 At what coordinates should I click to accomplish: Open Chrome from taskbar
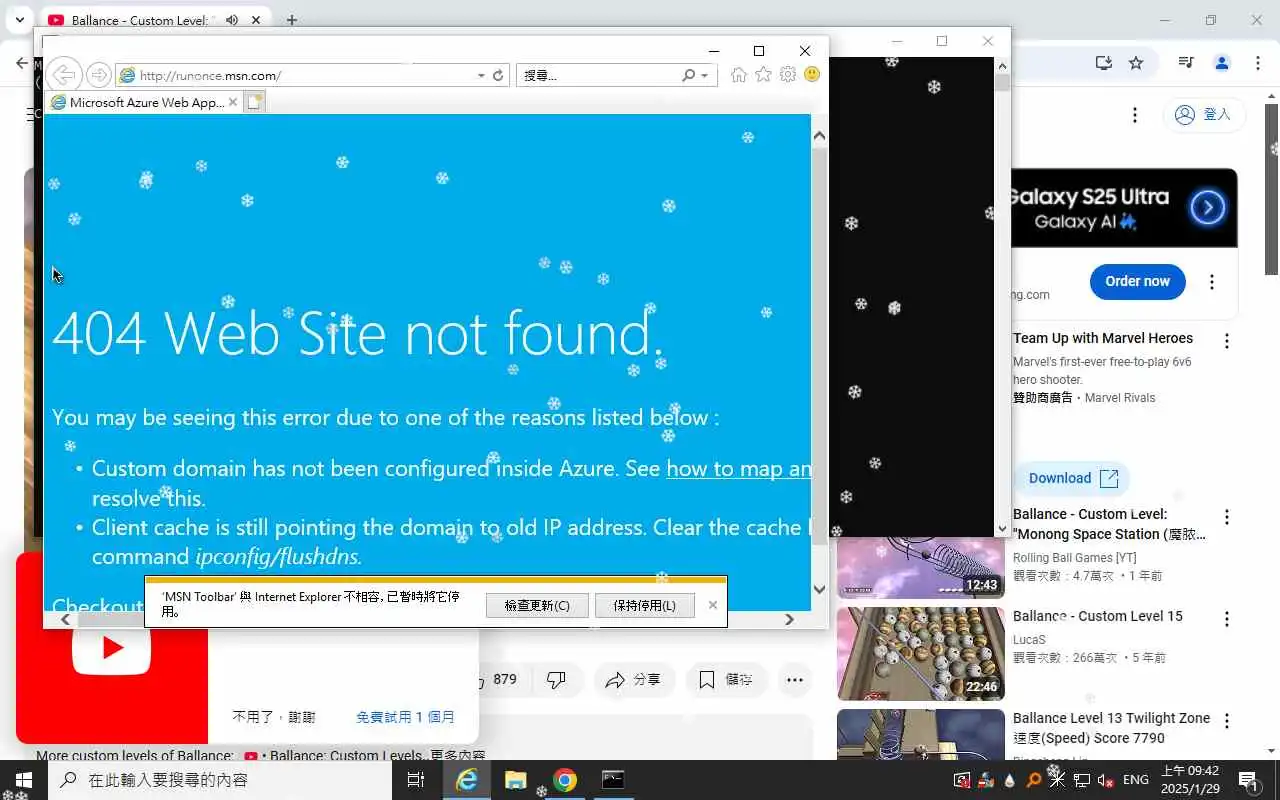coord(565,780)
